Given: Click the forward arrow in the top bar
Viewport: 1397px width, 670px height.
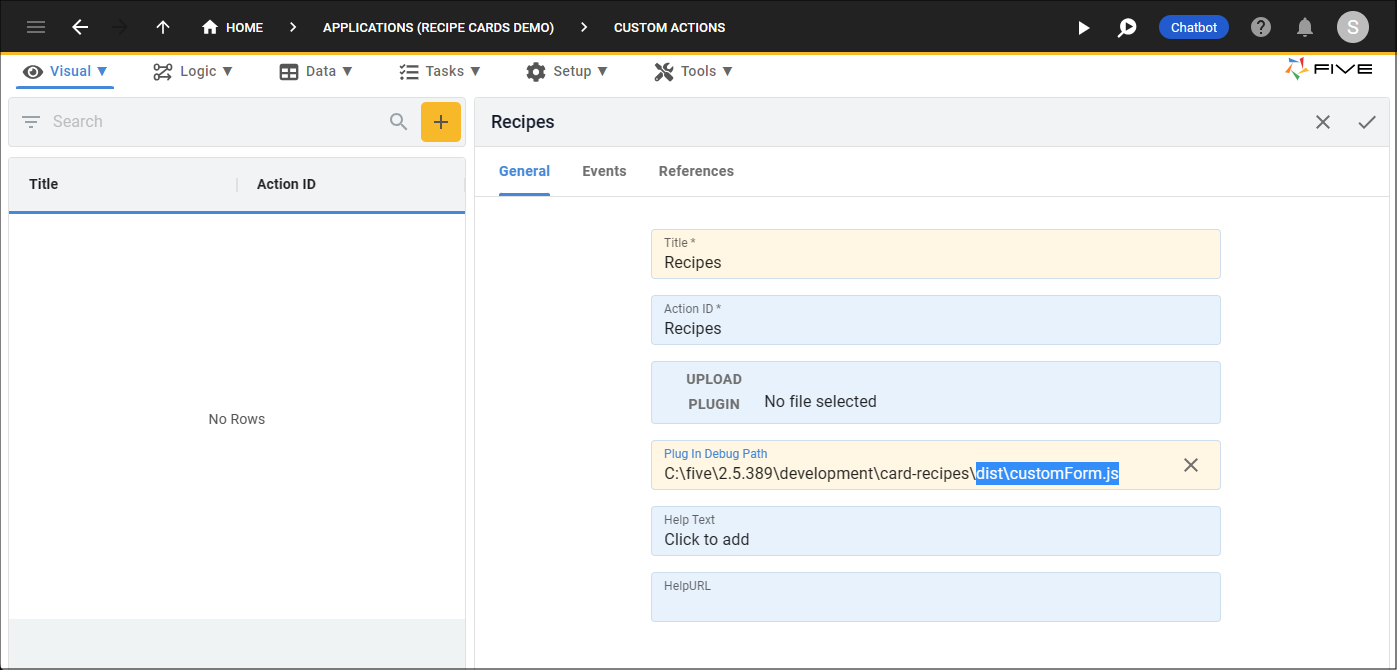Looking at the screenshot, I should coord(121,27).
